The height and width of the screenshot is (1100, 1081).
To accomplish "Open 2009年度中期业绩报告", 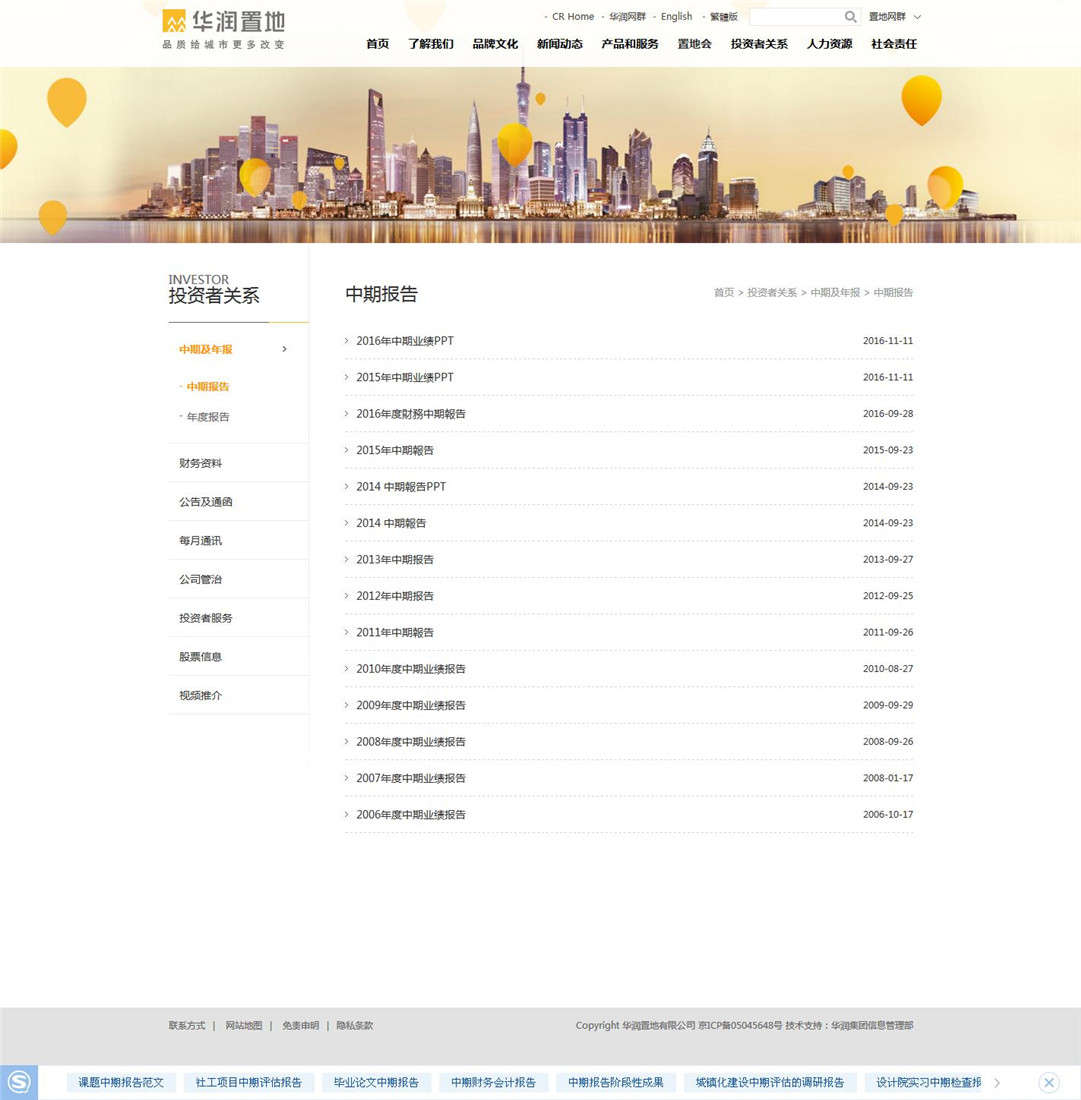I will coord(411,705).
